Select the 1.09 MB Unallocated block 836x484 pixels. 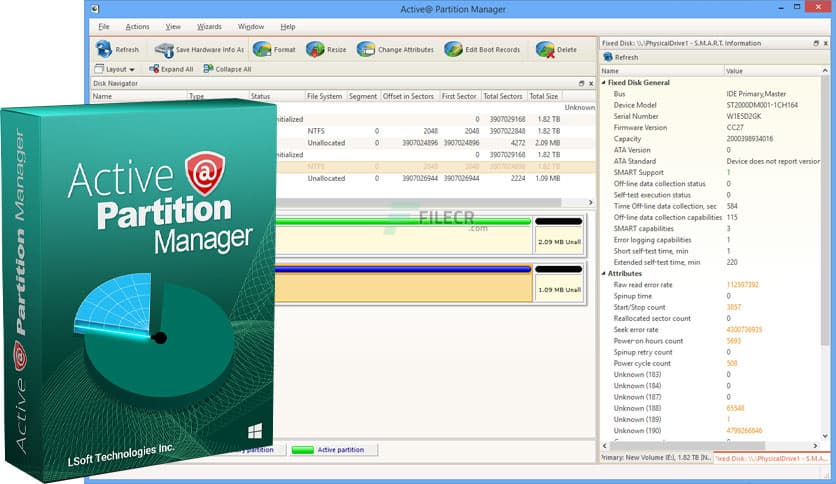point(559,283)
